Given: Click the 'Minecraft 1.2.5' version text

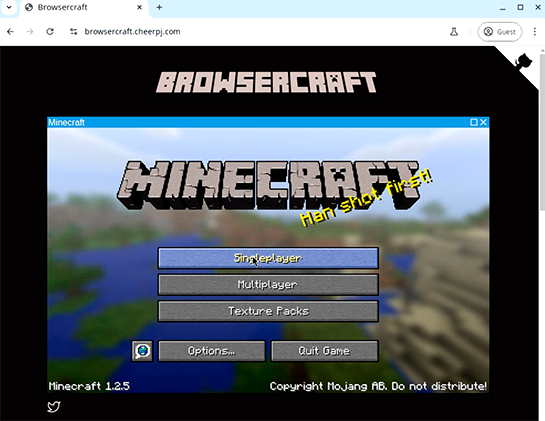Looking at the screenshot, I should [89, 386].
